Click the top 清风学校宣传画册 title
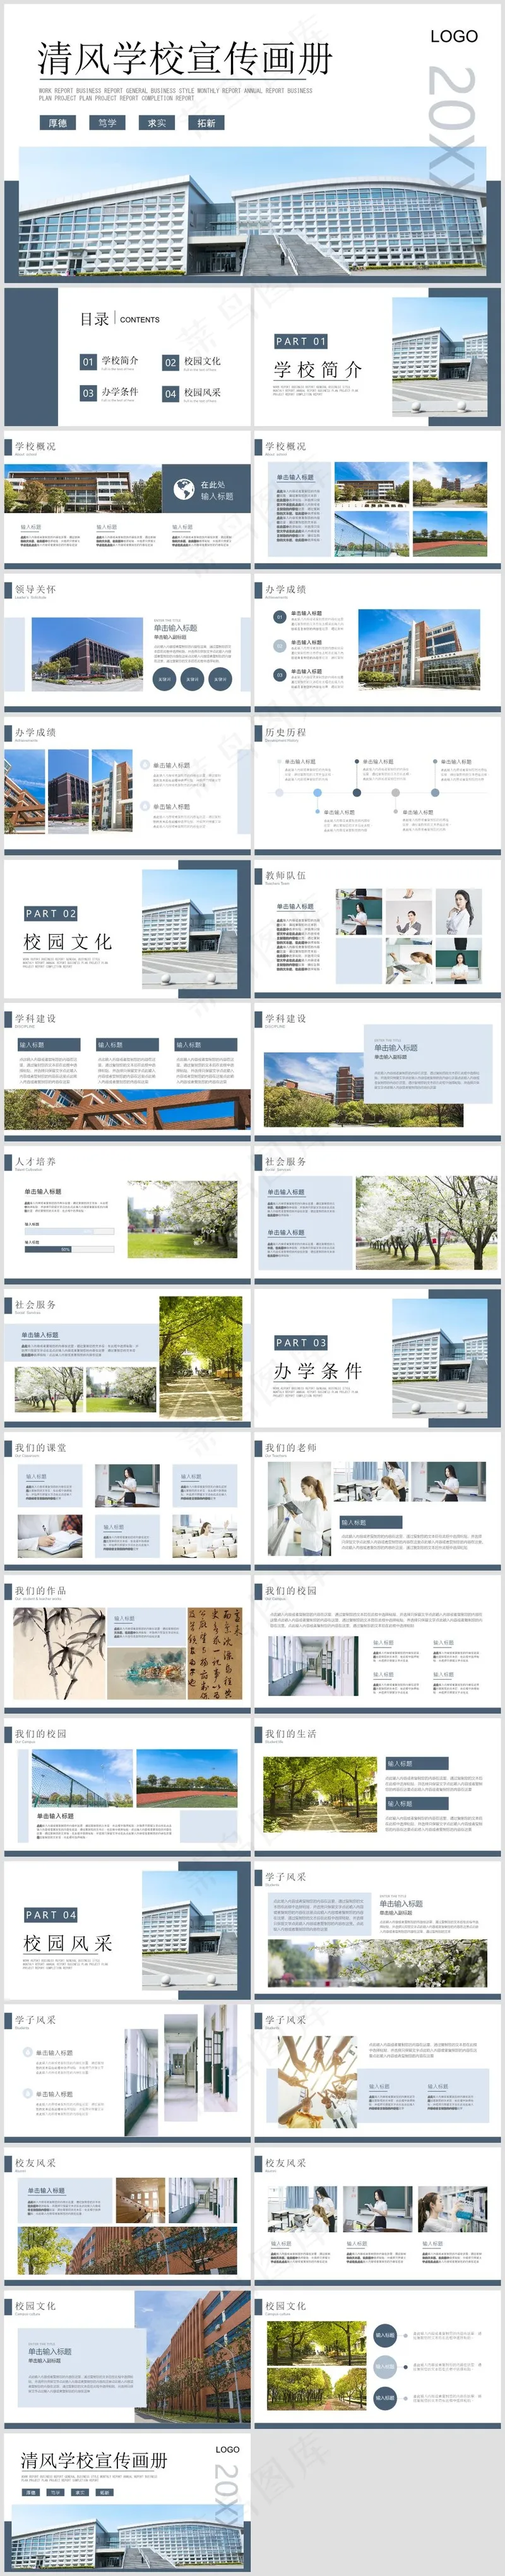505x2576 pixels. 185,60
